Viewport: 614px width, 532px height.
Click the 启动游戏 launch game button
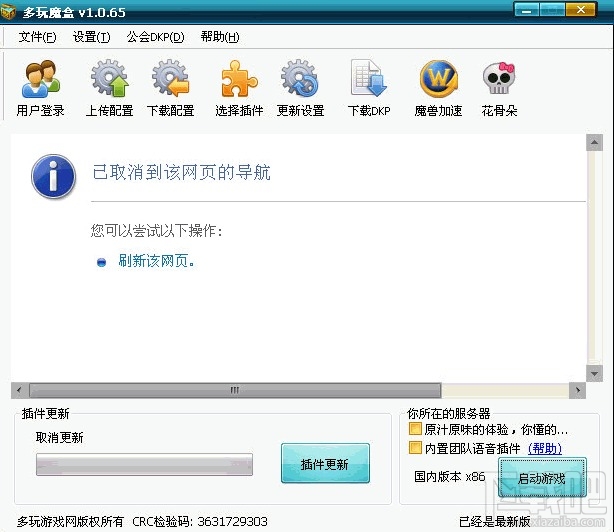(542, 478)
